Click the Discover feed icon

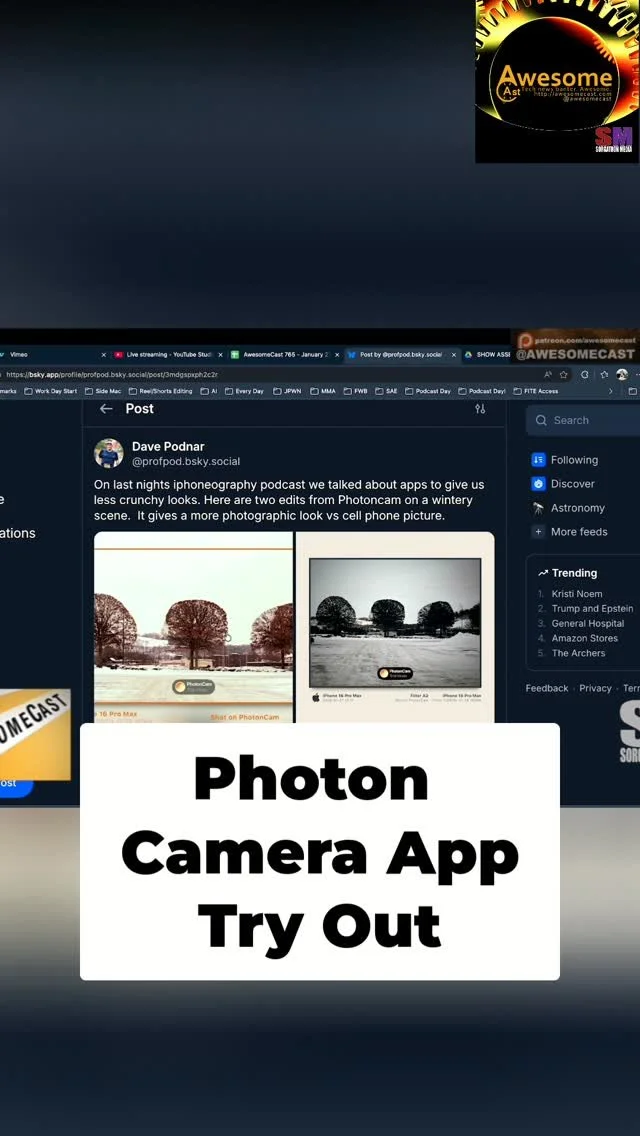pos(538,483)
